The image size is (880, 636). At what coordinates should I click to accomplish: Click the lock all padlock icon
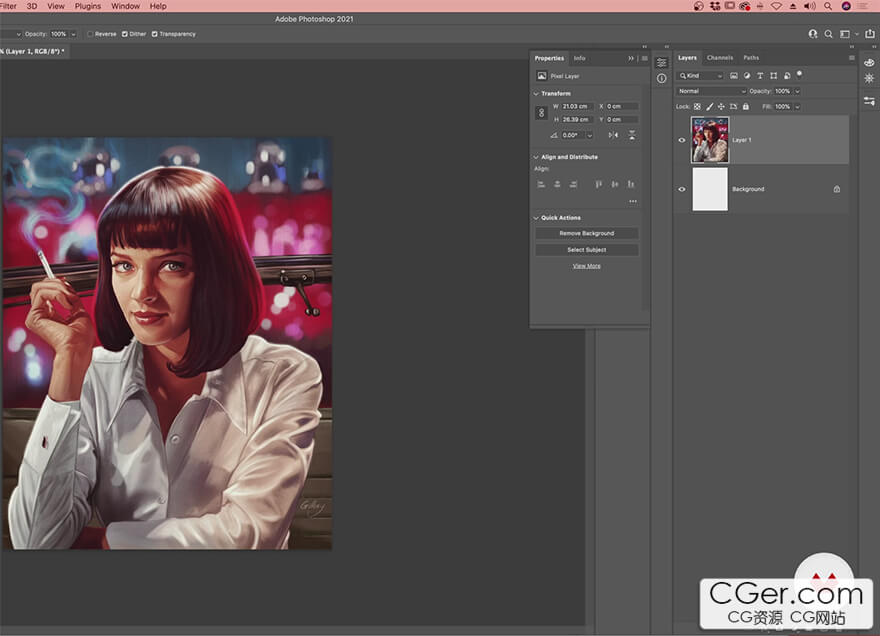coord(748,106)
